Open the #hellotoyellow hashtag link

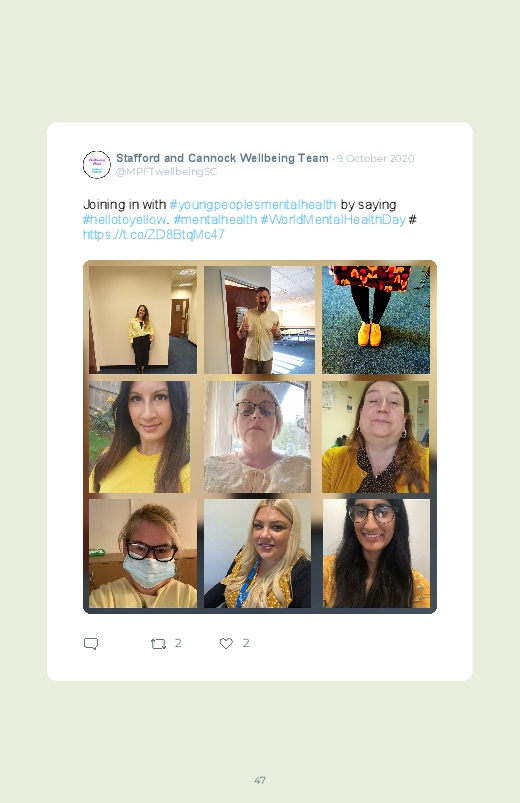(124, 219)
